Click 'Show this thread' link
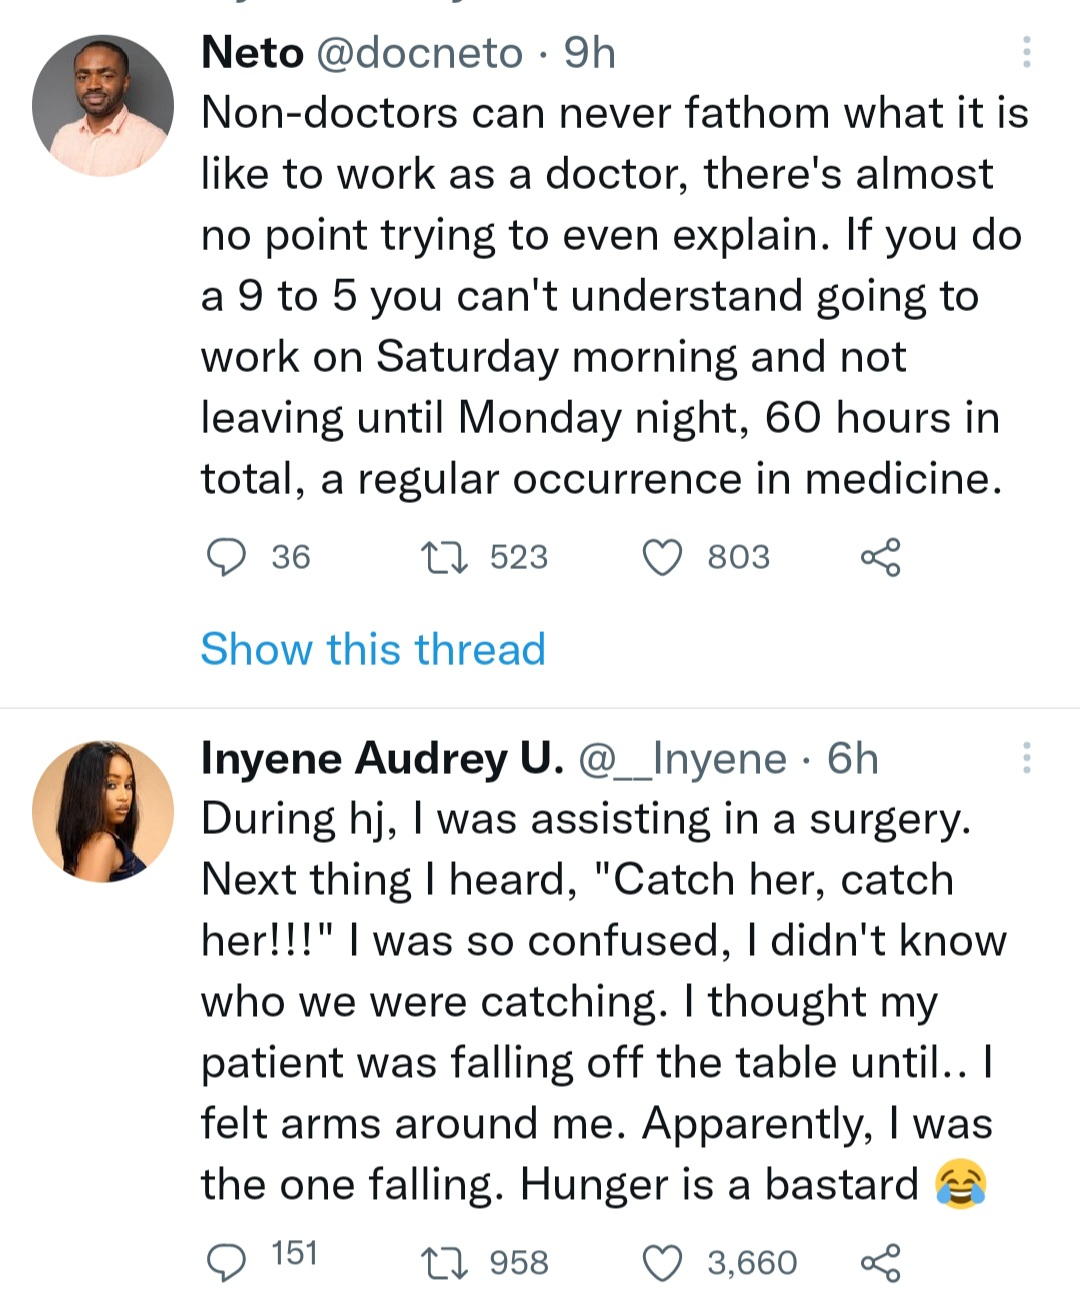The width and height of the screenshot is (1080, 1301). pyautogui.click(x=373, y=649)
